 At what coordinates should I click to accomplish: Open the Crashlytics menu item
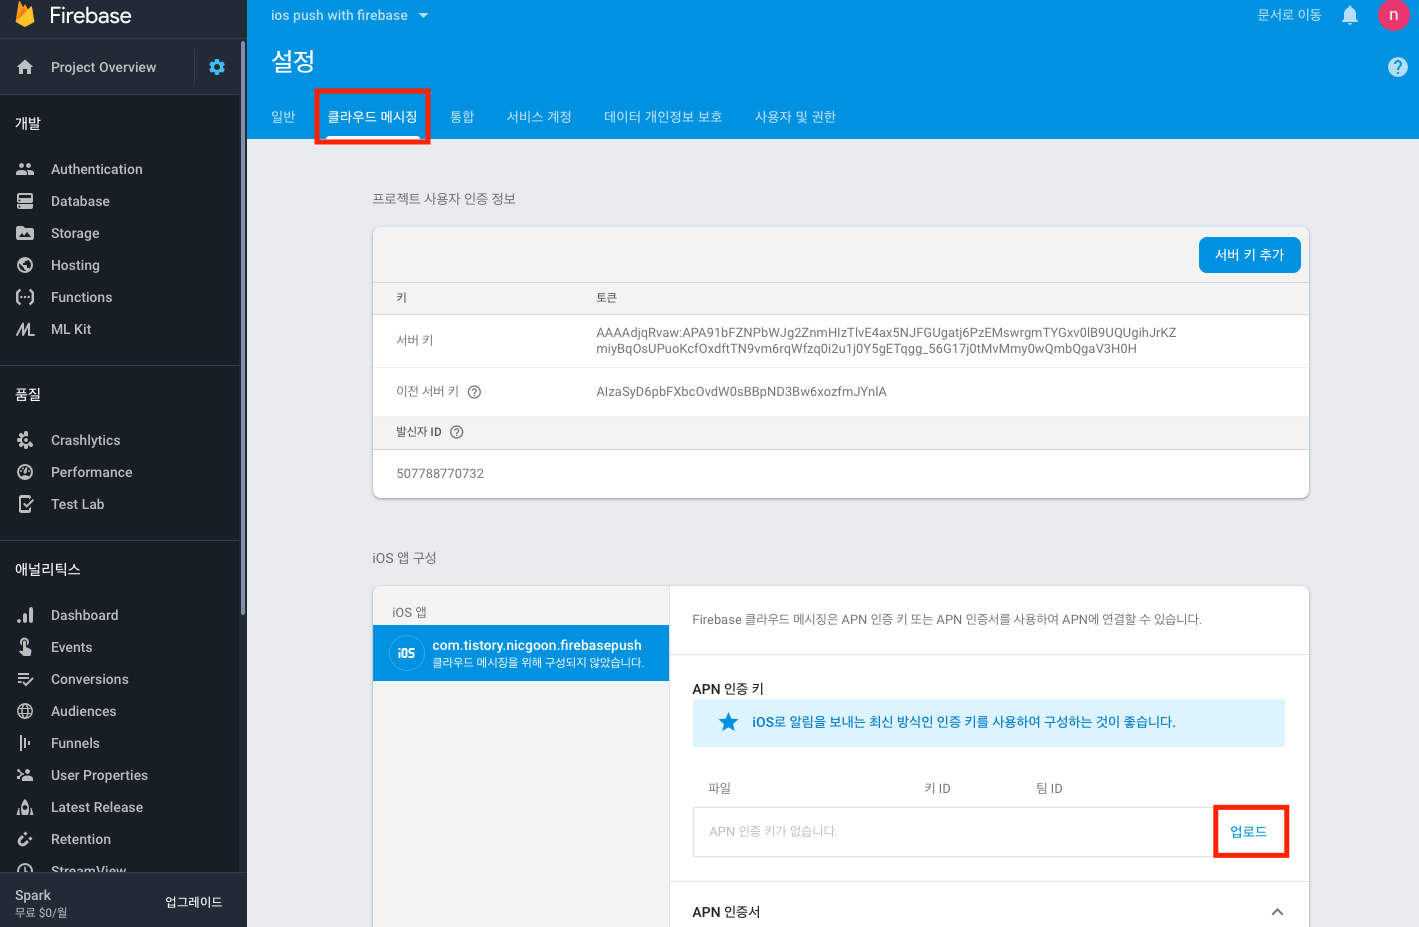click(85, 440)
